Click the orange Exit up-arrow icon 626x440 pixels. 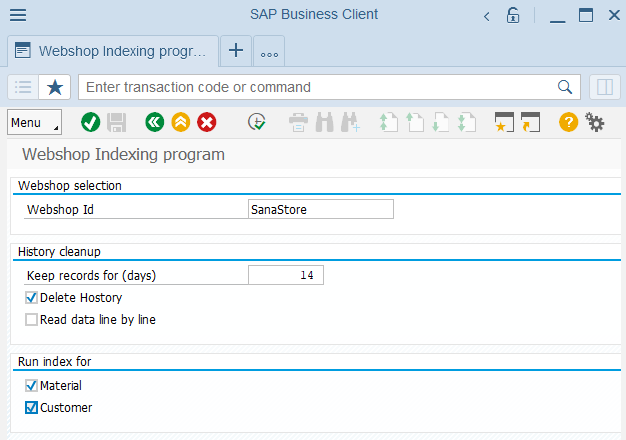click(181, 122)
